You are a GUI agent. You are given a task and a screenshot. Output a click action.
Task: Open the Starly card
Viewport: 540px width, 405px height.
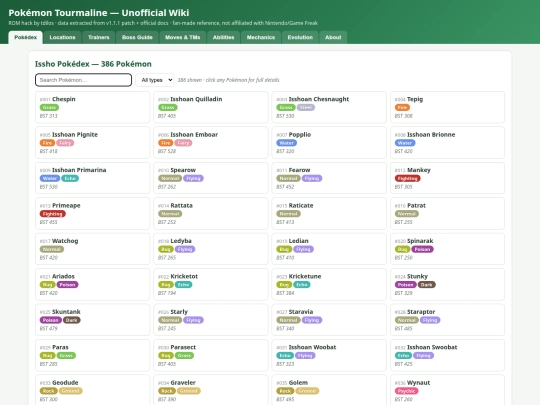pos(211,320)
